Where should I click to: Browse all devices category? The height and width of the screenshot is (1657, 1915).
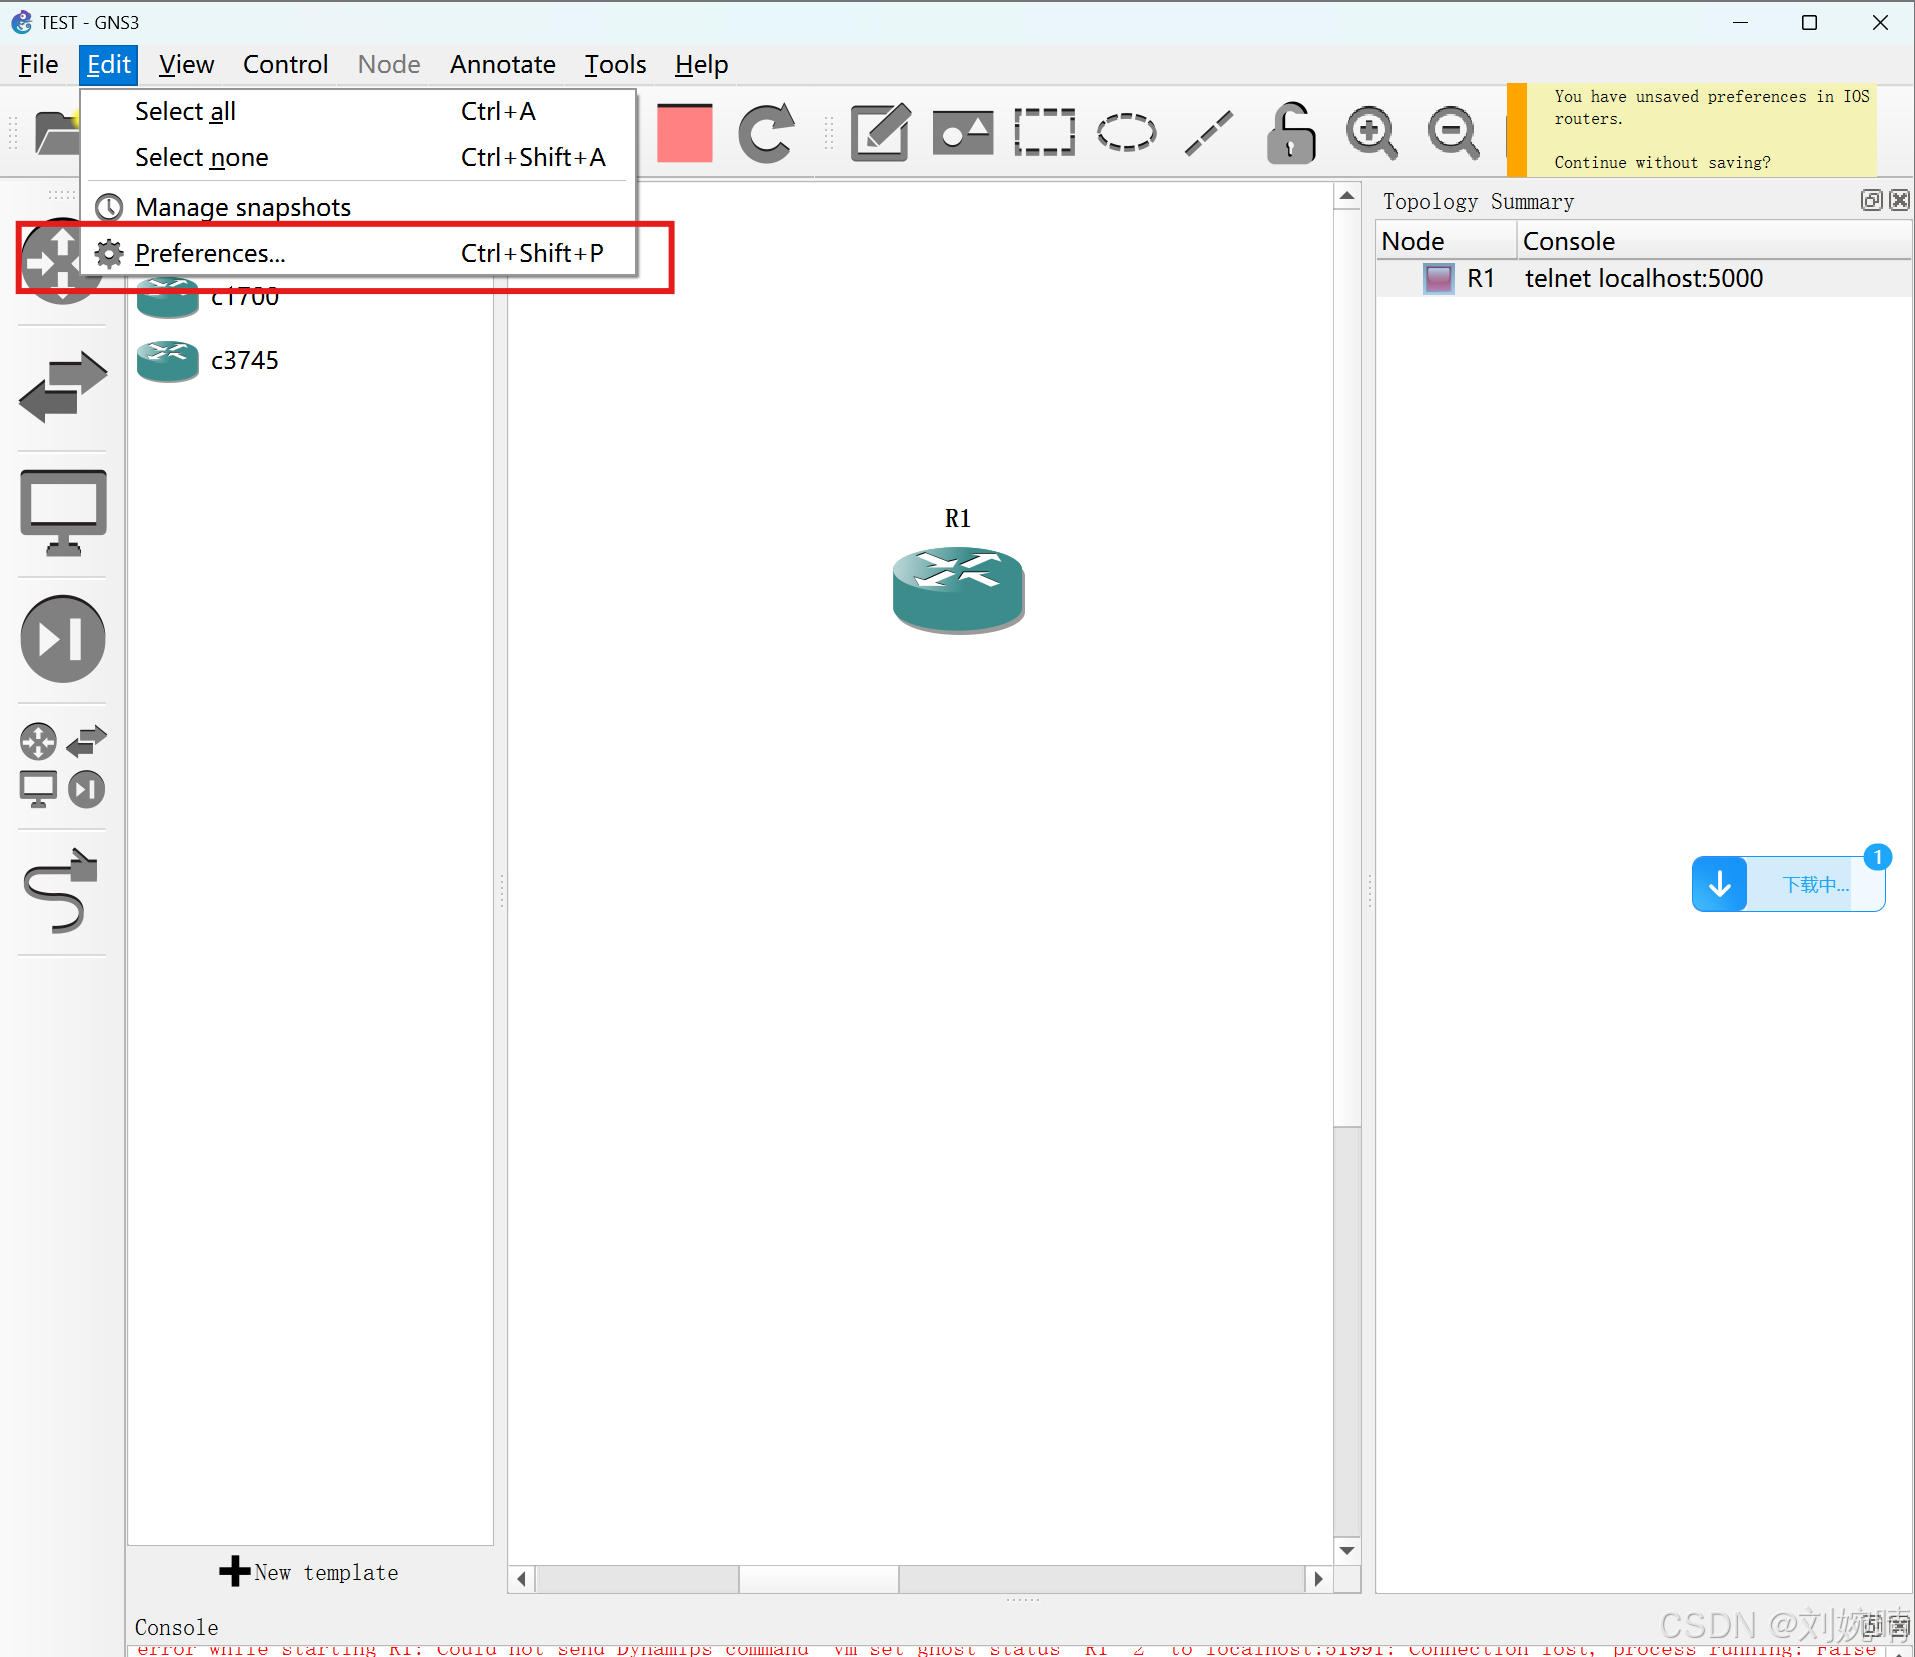62,765
